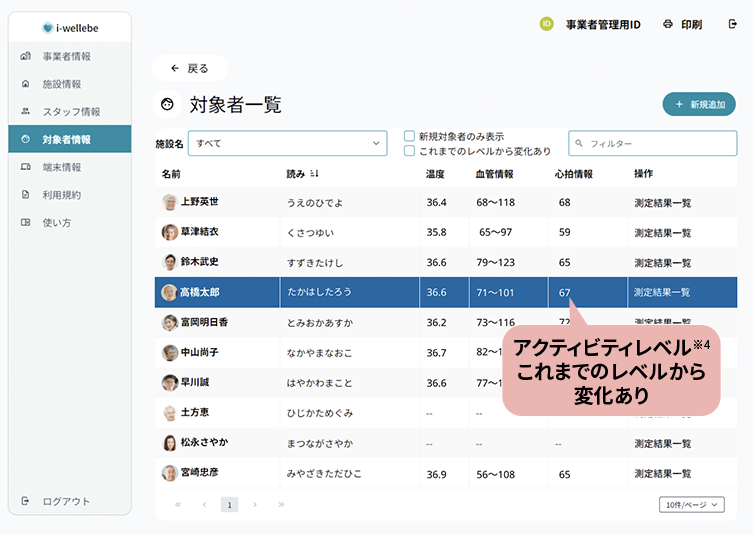Image resolution: width=753 pixels, height=535 pixels.
Task: Click avatar of 中山尚子
Action: tap(170, 353)
